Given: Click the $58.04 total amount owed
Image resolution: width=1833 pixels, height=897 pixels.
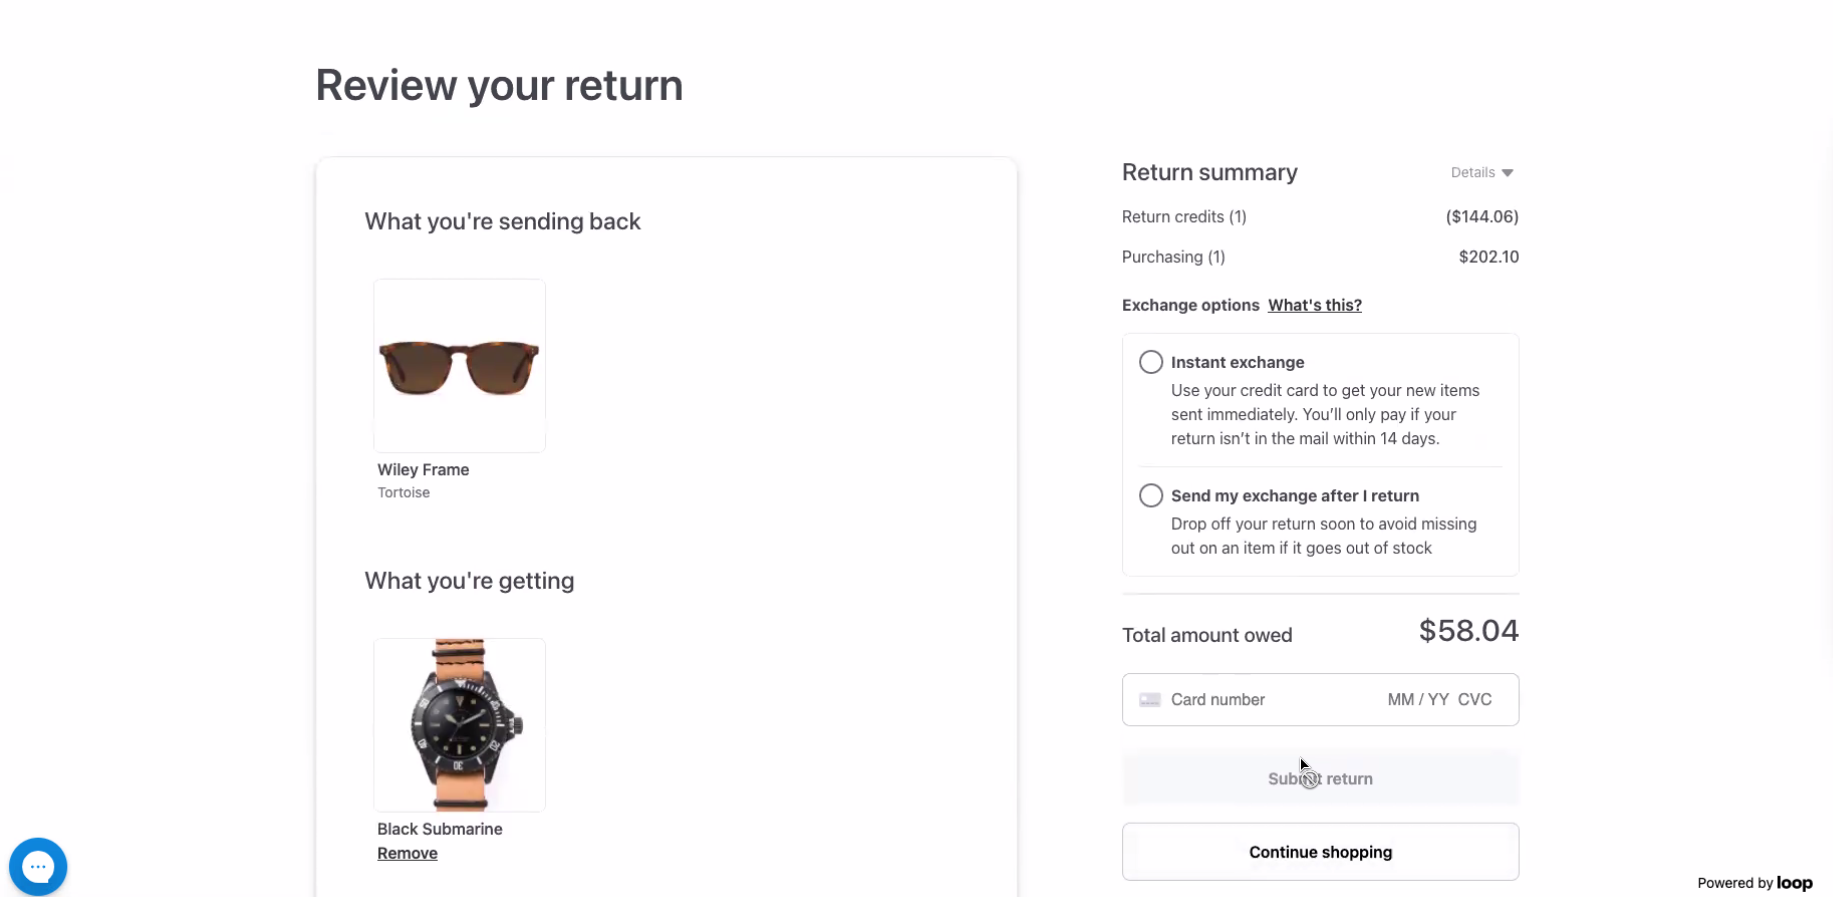Looking at the screenshot, I should coord(1468,631).
